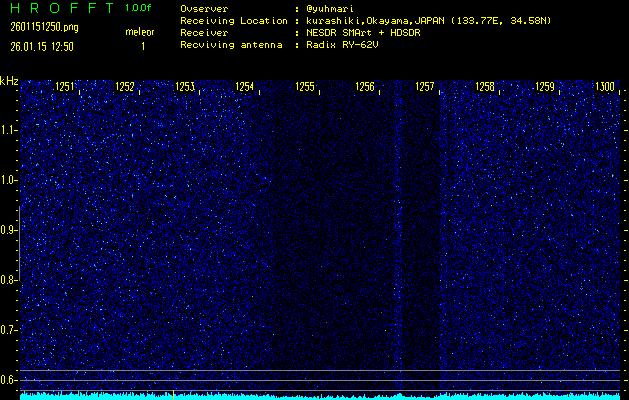
Task: Click the 0.6 kHz frequency tick label
Action: pyautogui.click(x=7, y=380)
